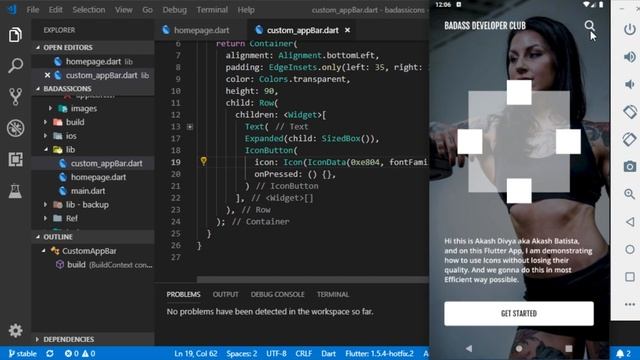Click the emulator zoom icon
640x360 pixels.
tap(629, 194)
